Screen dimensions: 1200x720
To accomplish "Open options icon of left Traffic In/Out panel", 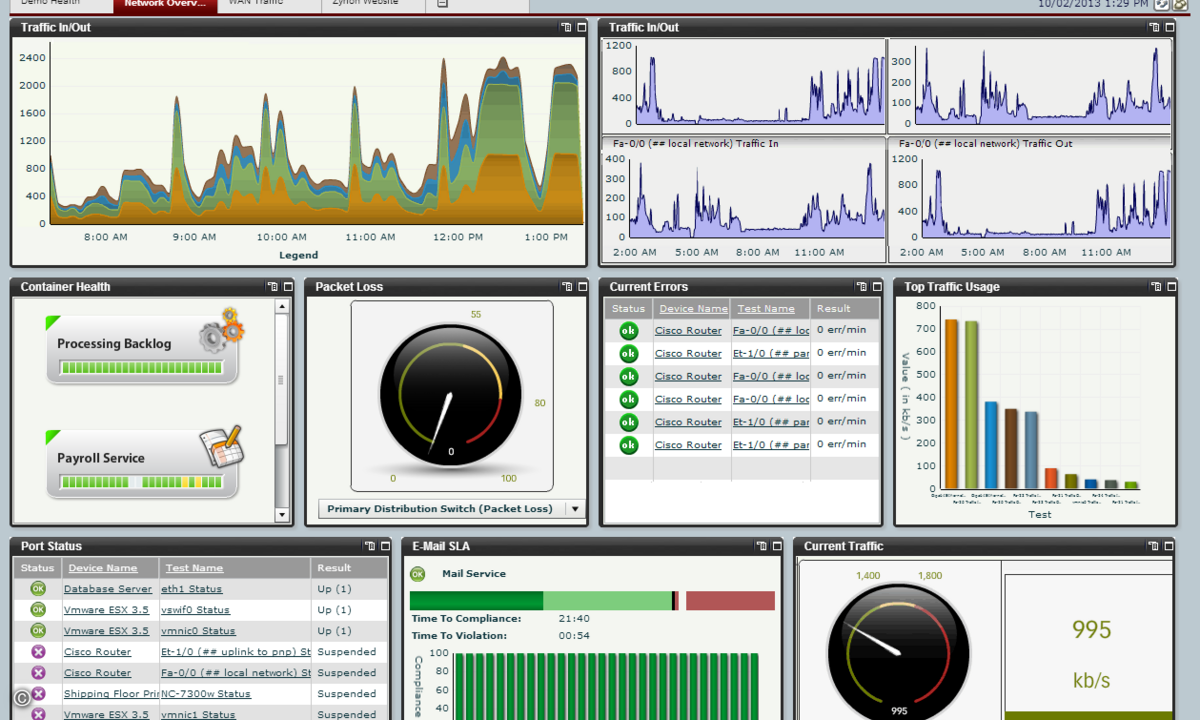I will 566,27.
